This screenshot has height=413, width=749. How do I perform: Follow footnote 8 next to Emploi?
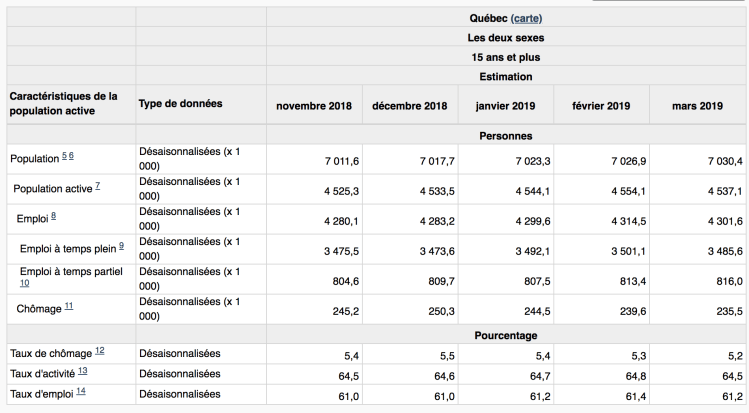(x=52, y=217)
